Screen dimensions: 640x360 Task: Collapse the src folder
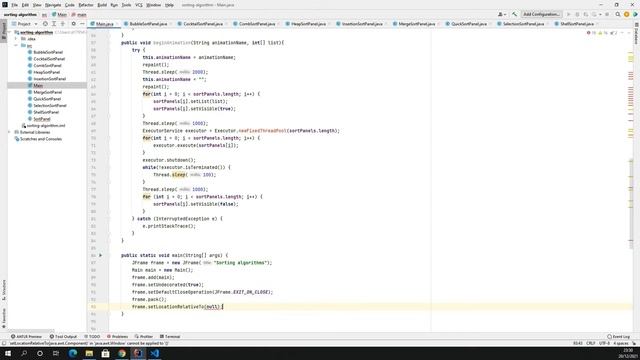(x=16, y=45)
